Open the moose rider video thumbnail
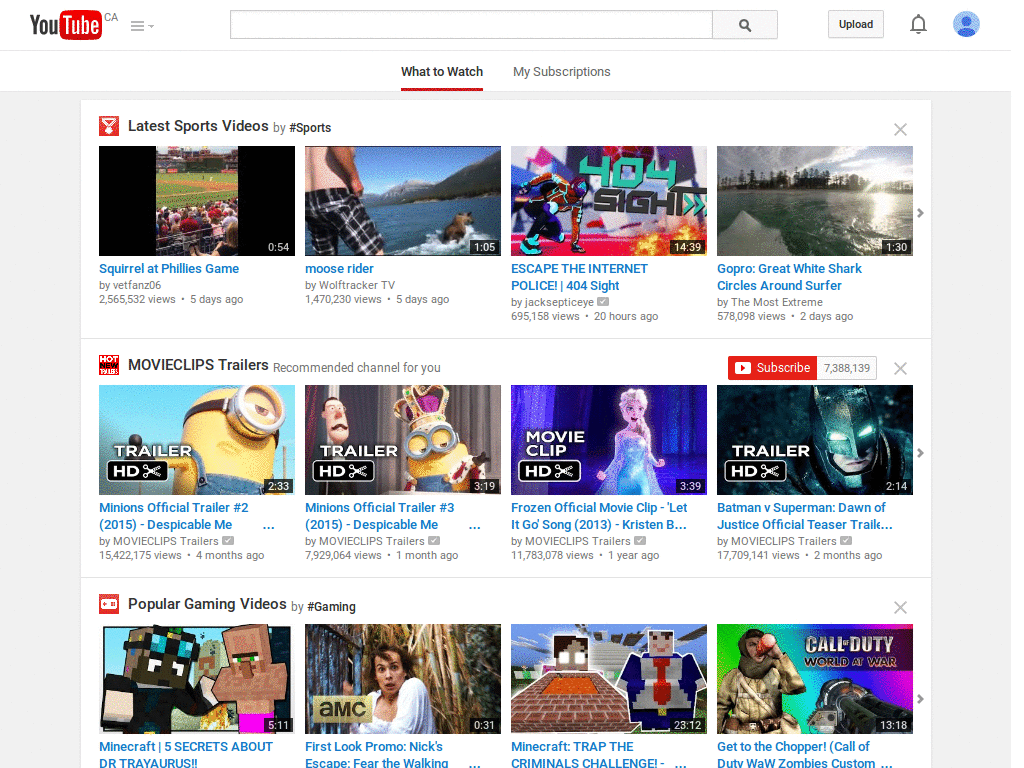Viewport: 1024px width, 768px height. (x=403, y=201)
